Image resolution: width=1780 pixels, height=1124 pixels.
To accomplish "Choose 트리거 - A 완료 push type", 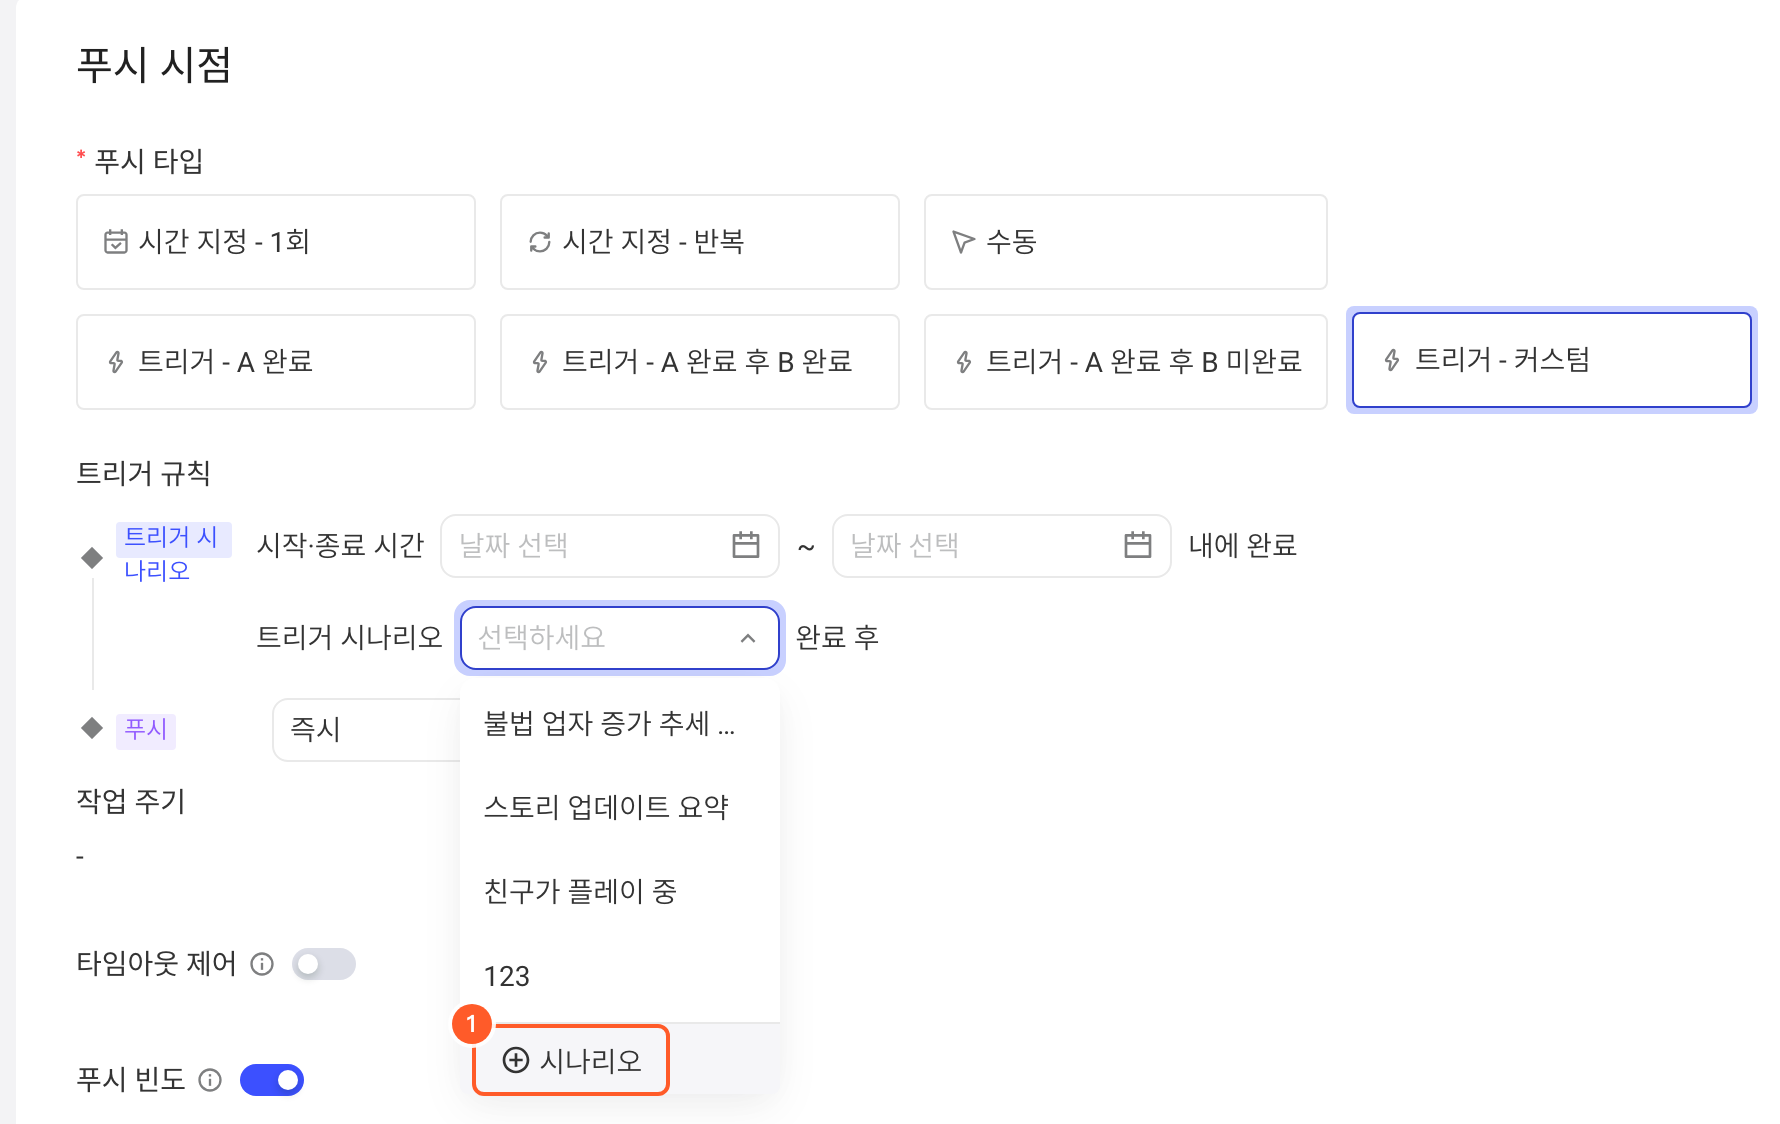I will [276, 362].
